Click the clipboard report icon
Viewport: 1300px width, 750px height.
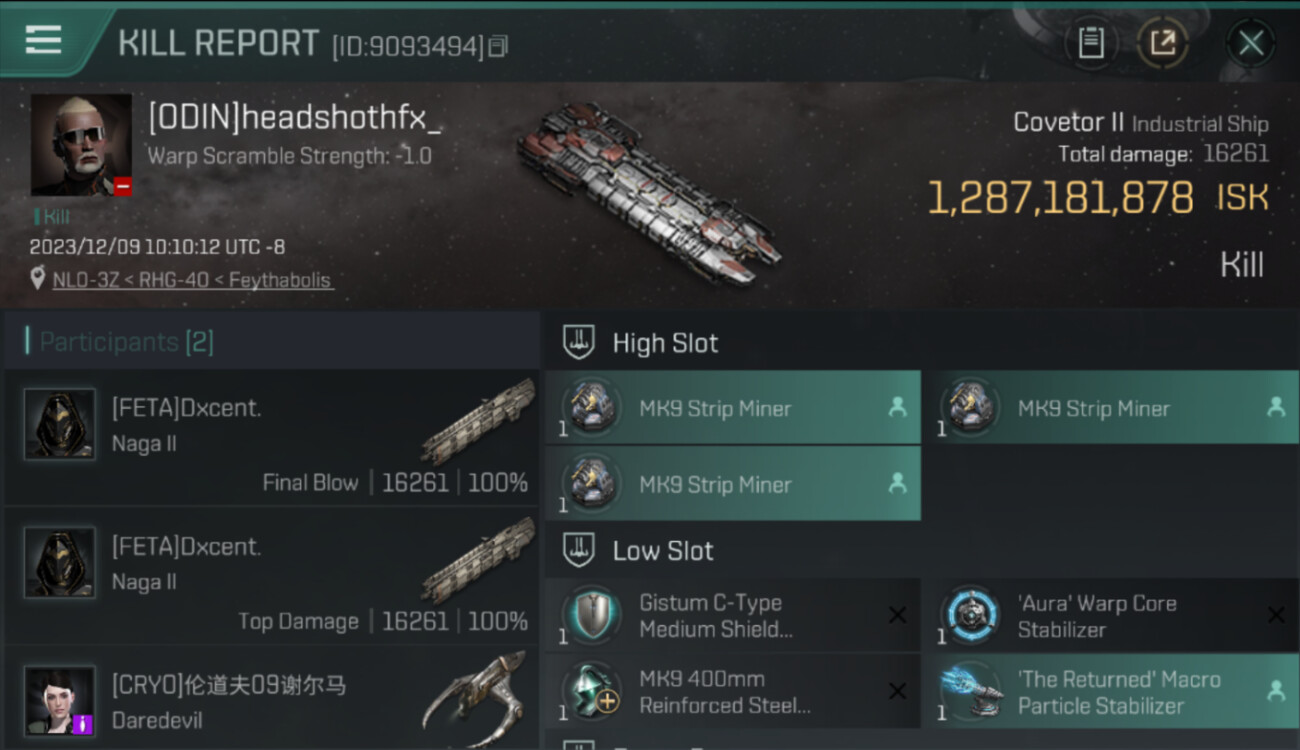coord(1091,43)
